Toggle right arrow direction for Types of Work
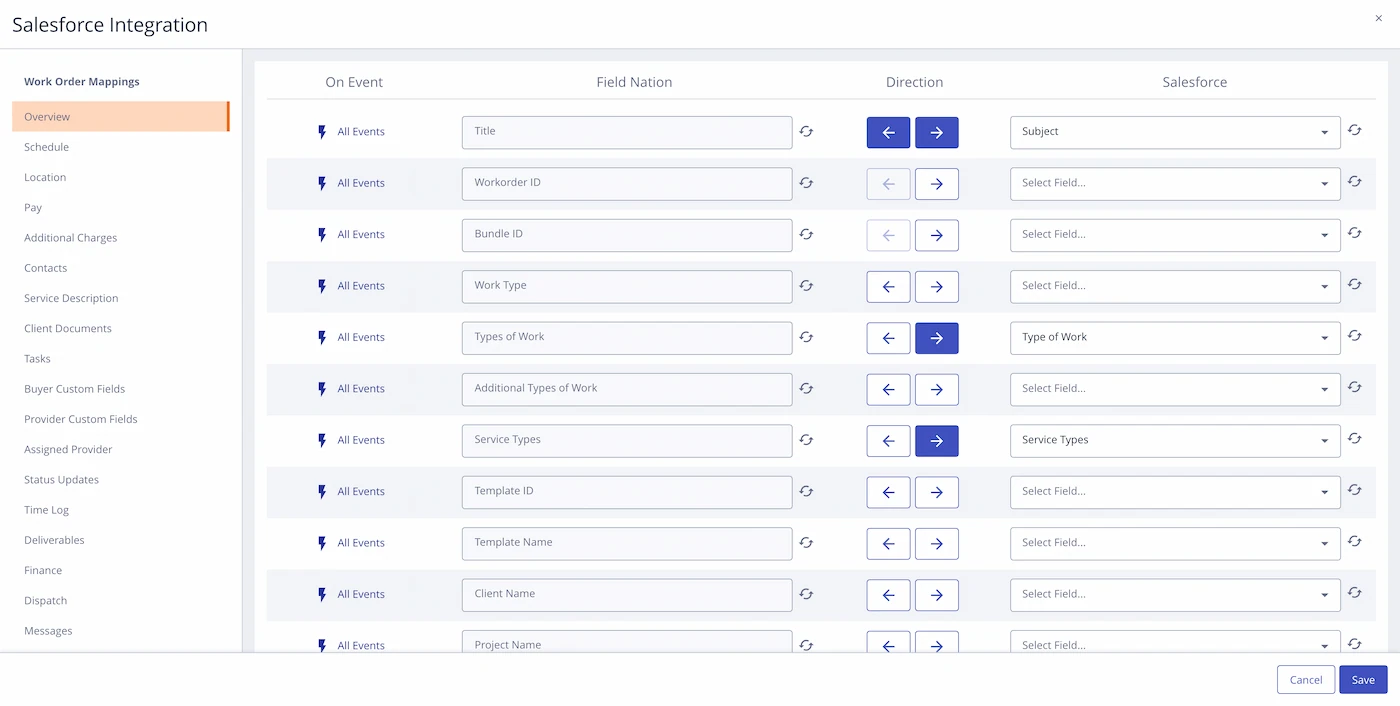Screen dimensions: 1400x706 936,338
